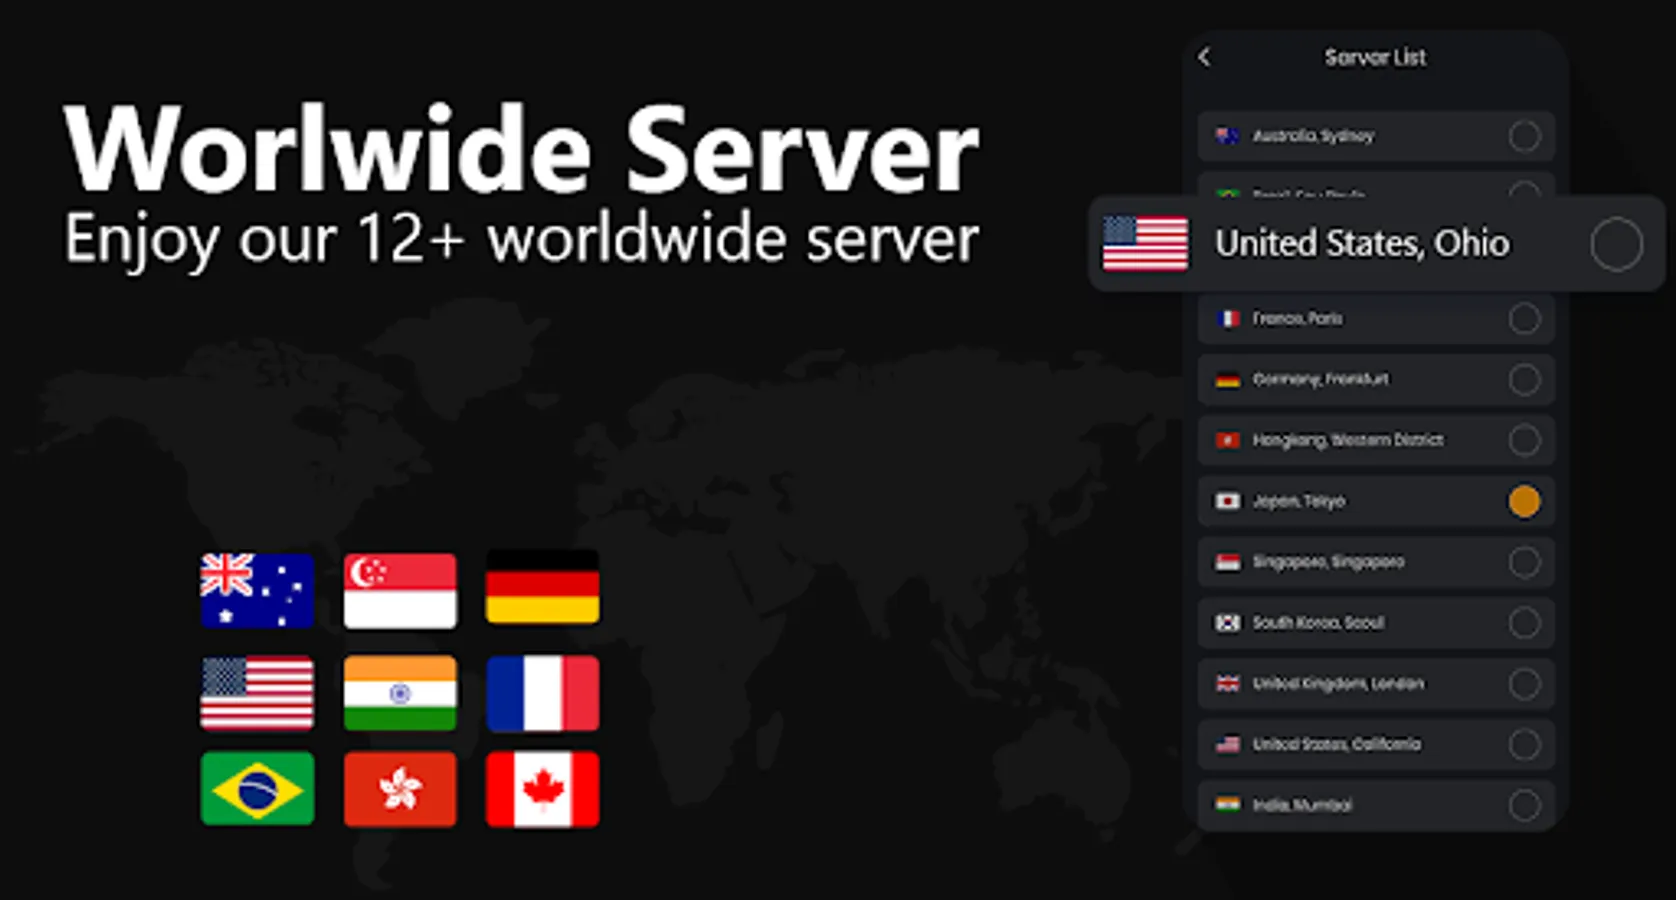
Task: Click the large Australia flag tile
Action: tap(257, 590)
